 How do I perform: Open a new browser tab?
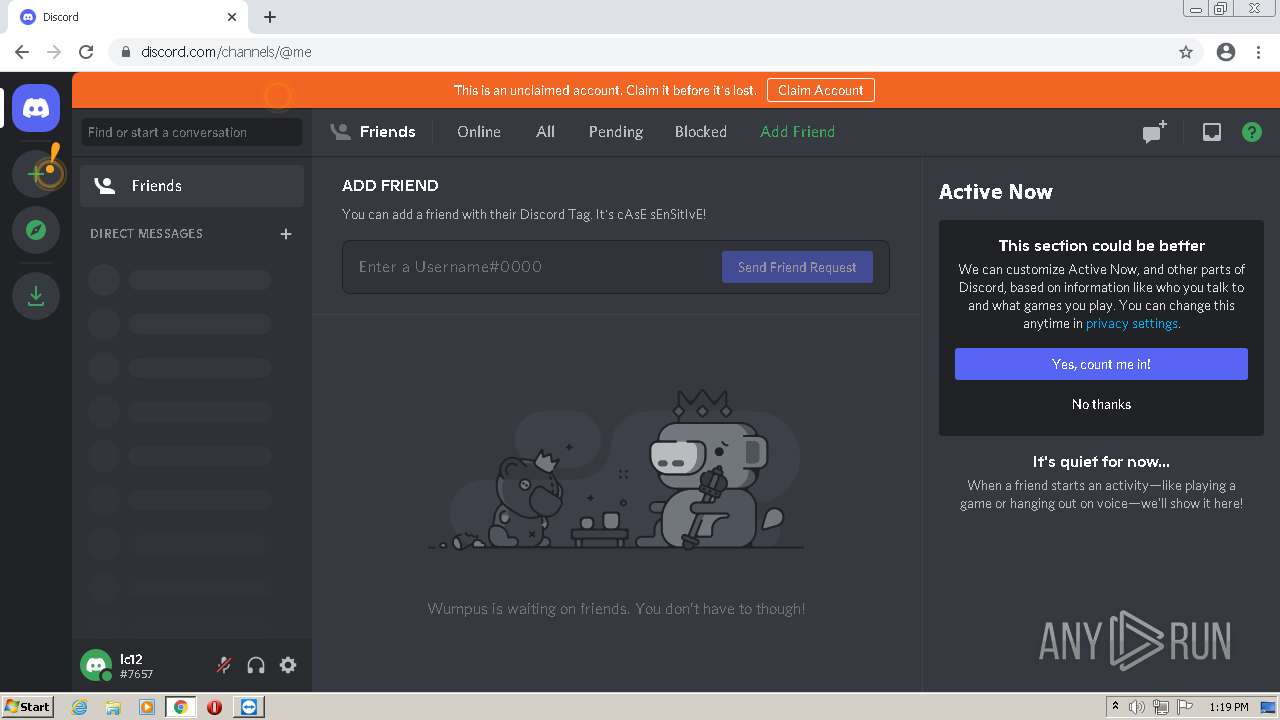click(x=270, y=17)
